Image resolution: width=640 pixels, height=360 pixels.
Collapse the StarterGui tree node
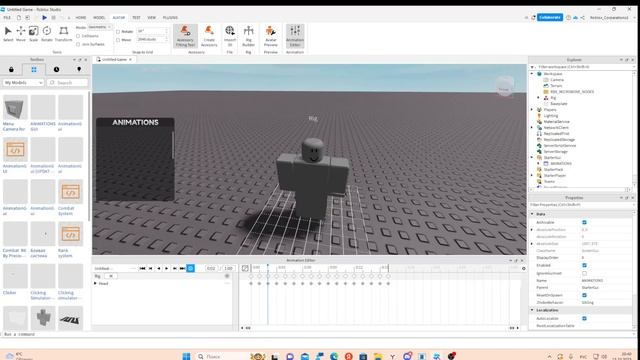(x=532, y=157)
